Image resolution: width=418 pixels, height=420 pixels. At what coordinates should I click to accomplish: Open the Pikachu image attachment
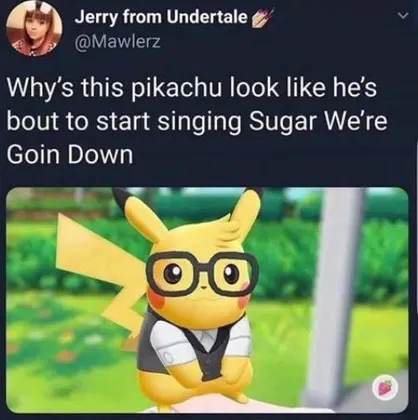click(x=207, y=300)
